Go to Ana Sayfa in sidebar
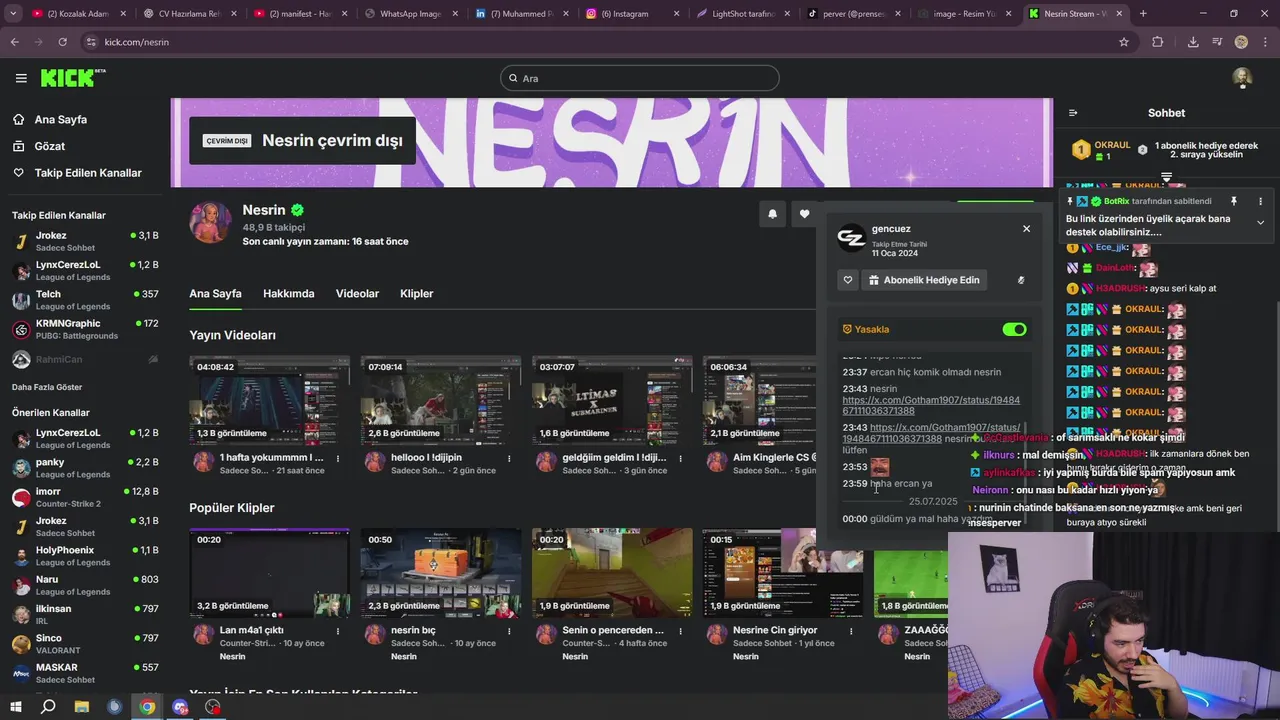1280x720 pixels. 60,120
